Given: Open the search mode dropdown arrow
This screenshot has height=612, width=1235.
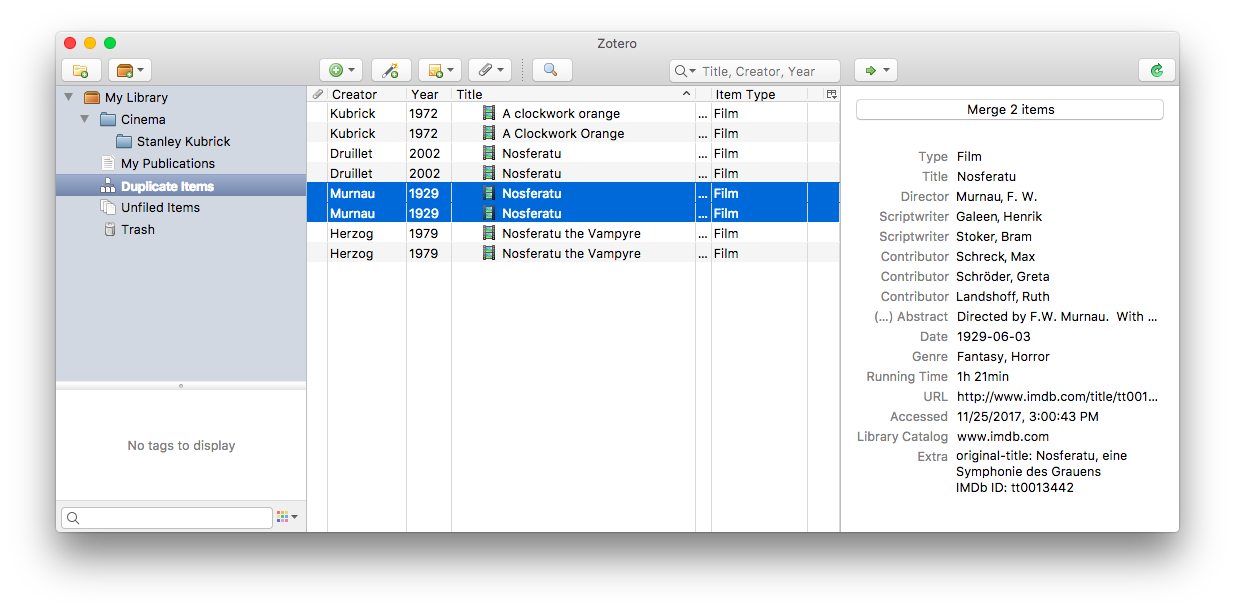Looking at the screenshot, I should [684, 71].
